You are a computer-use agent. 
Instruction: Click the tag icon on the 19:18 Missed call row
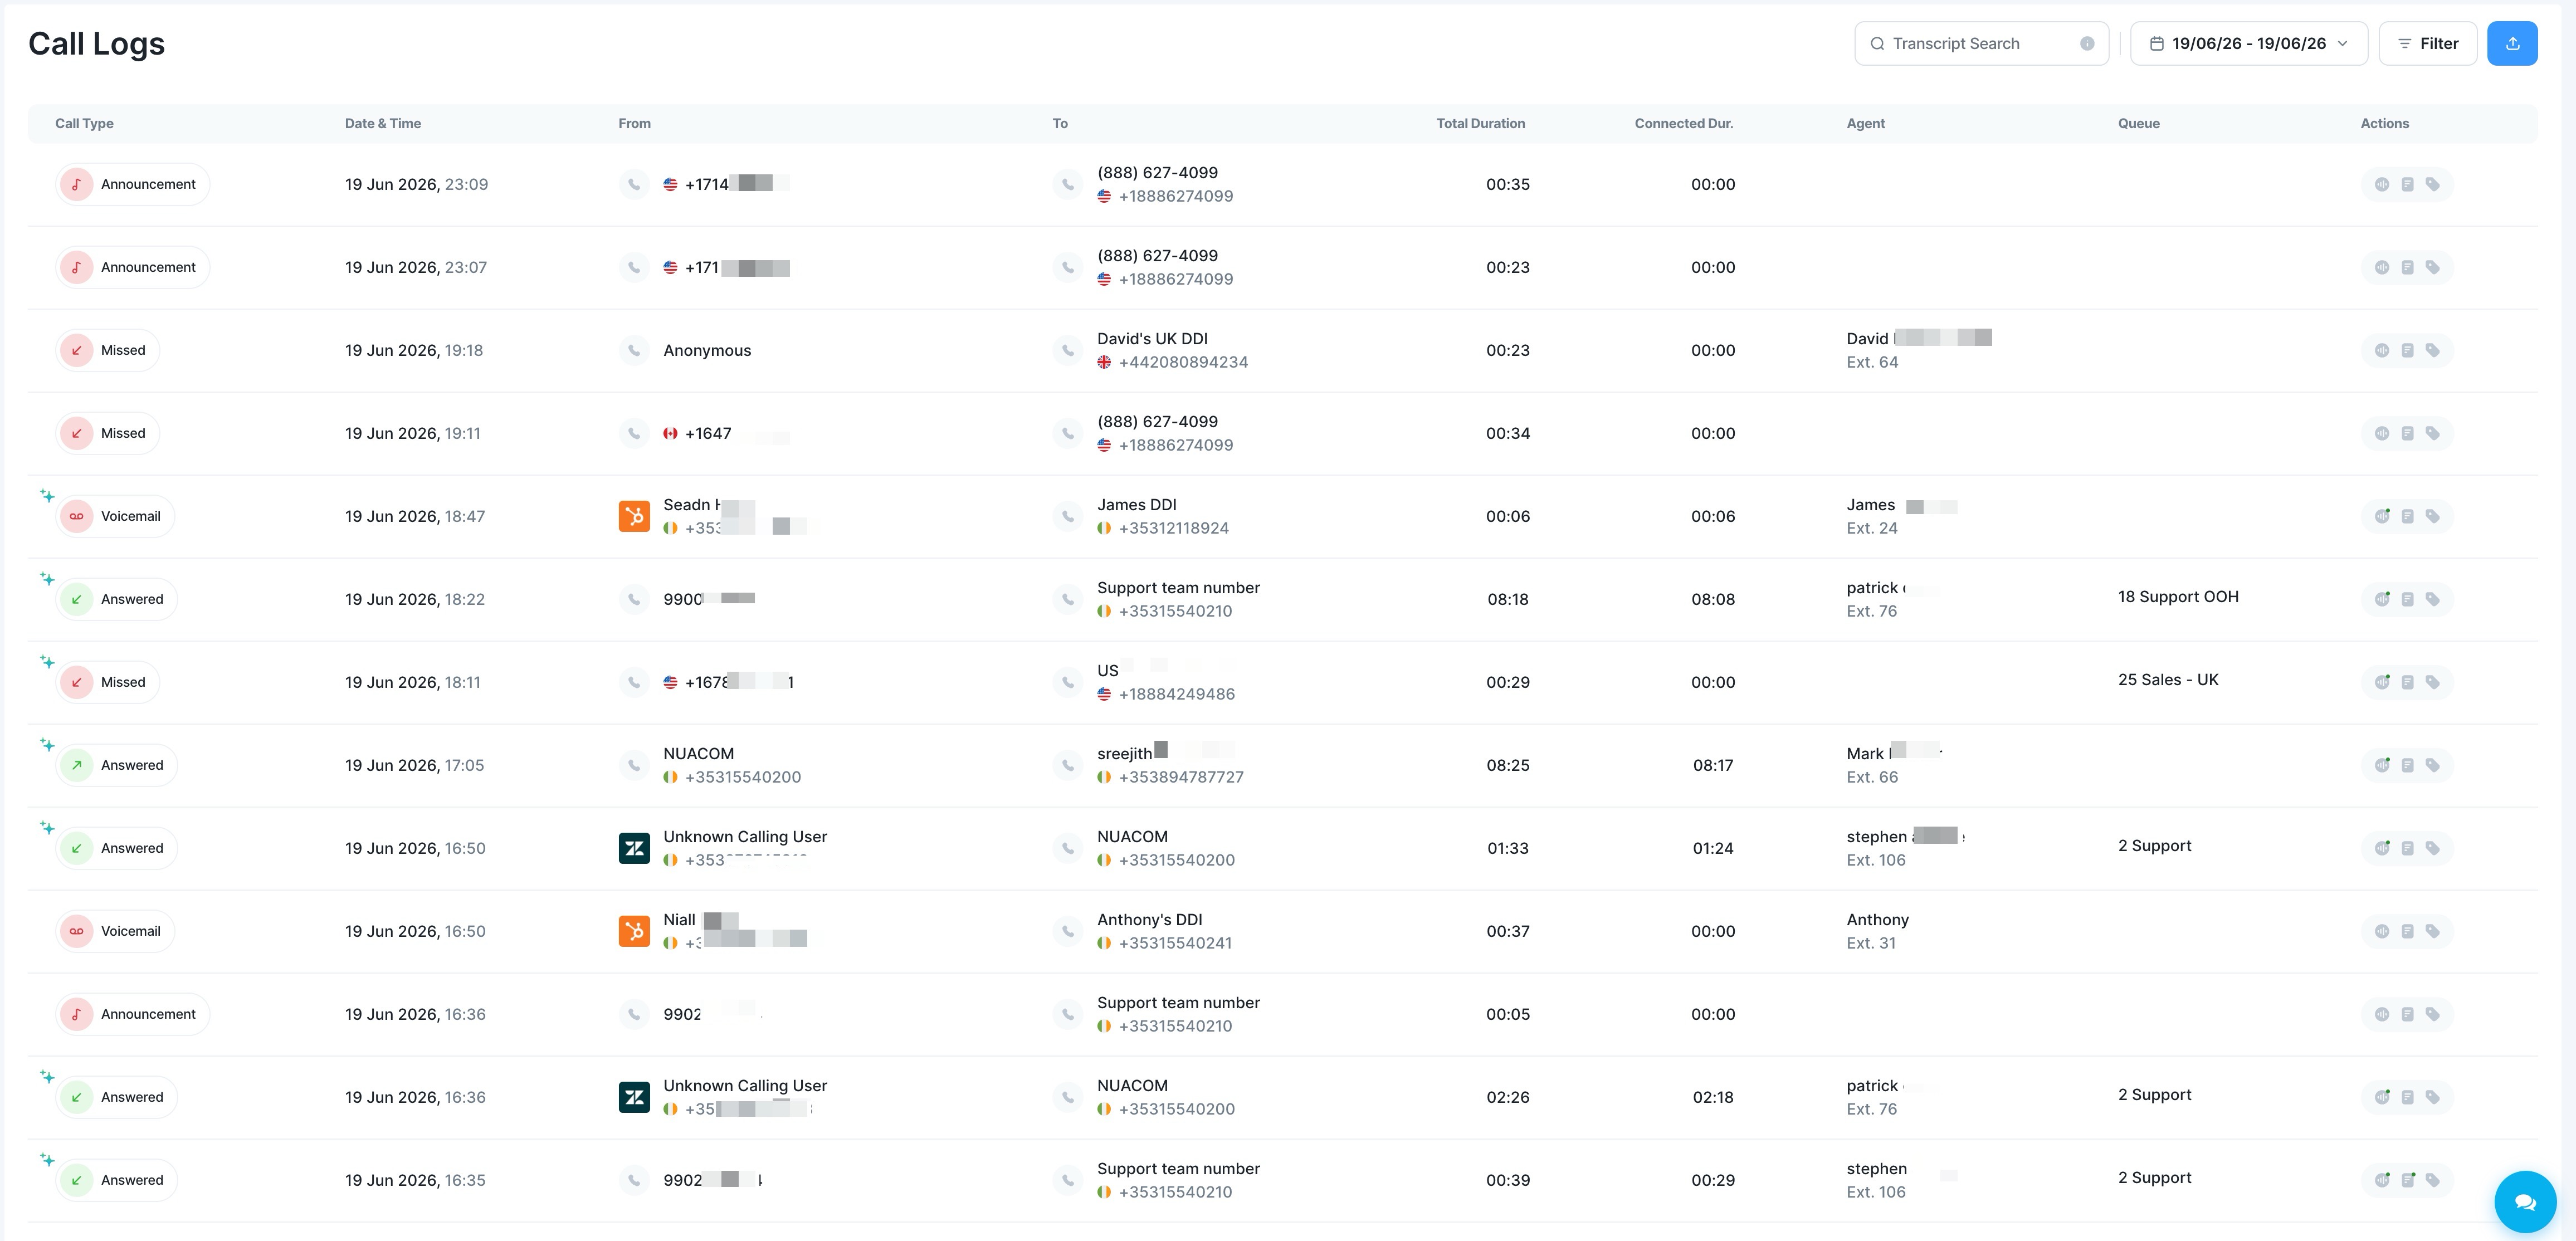2432,350
